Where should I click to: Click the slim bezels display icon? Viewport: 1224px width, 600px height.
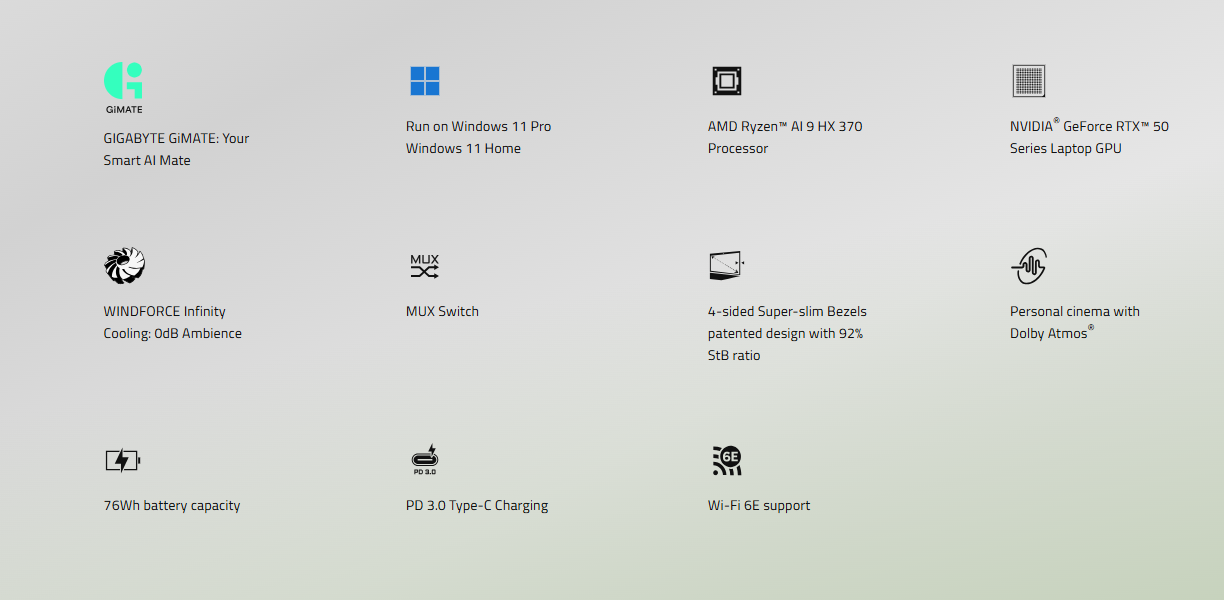726,266
